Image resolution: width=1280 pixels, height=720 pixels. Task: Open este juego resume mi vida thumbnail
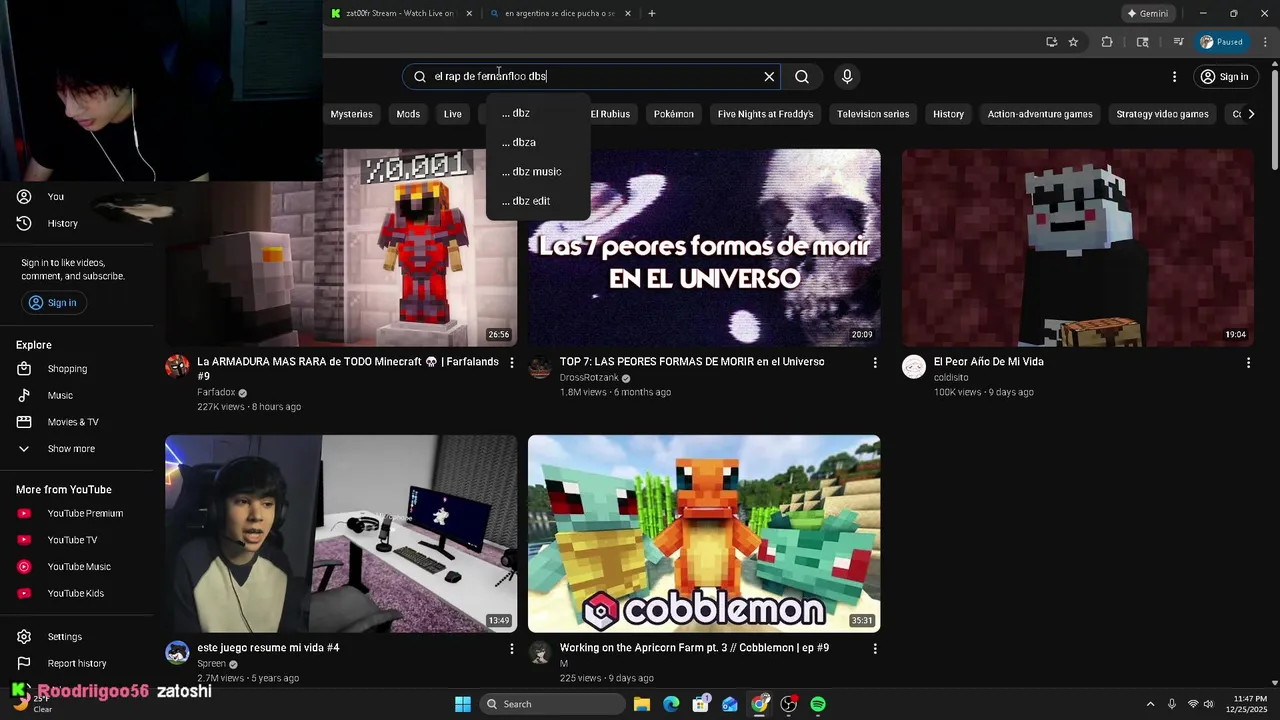click(341, 533)
